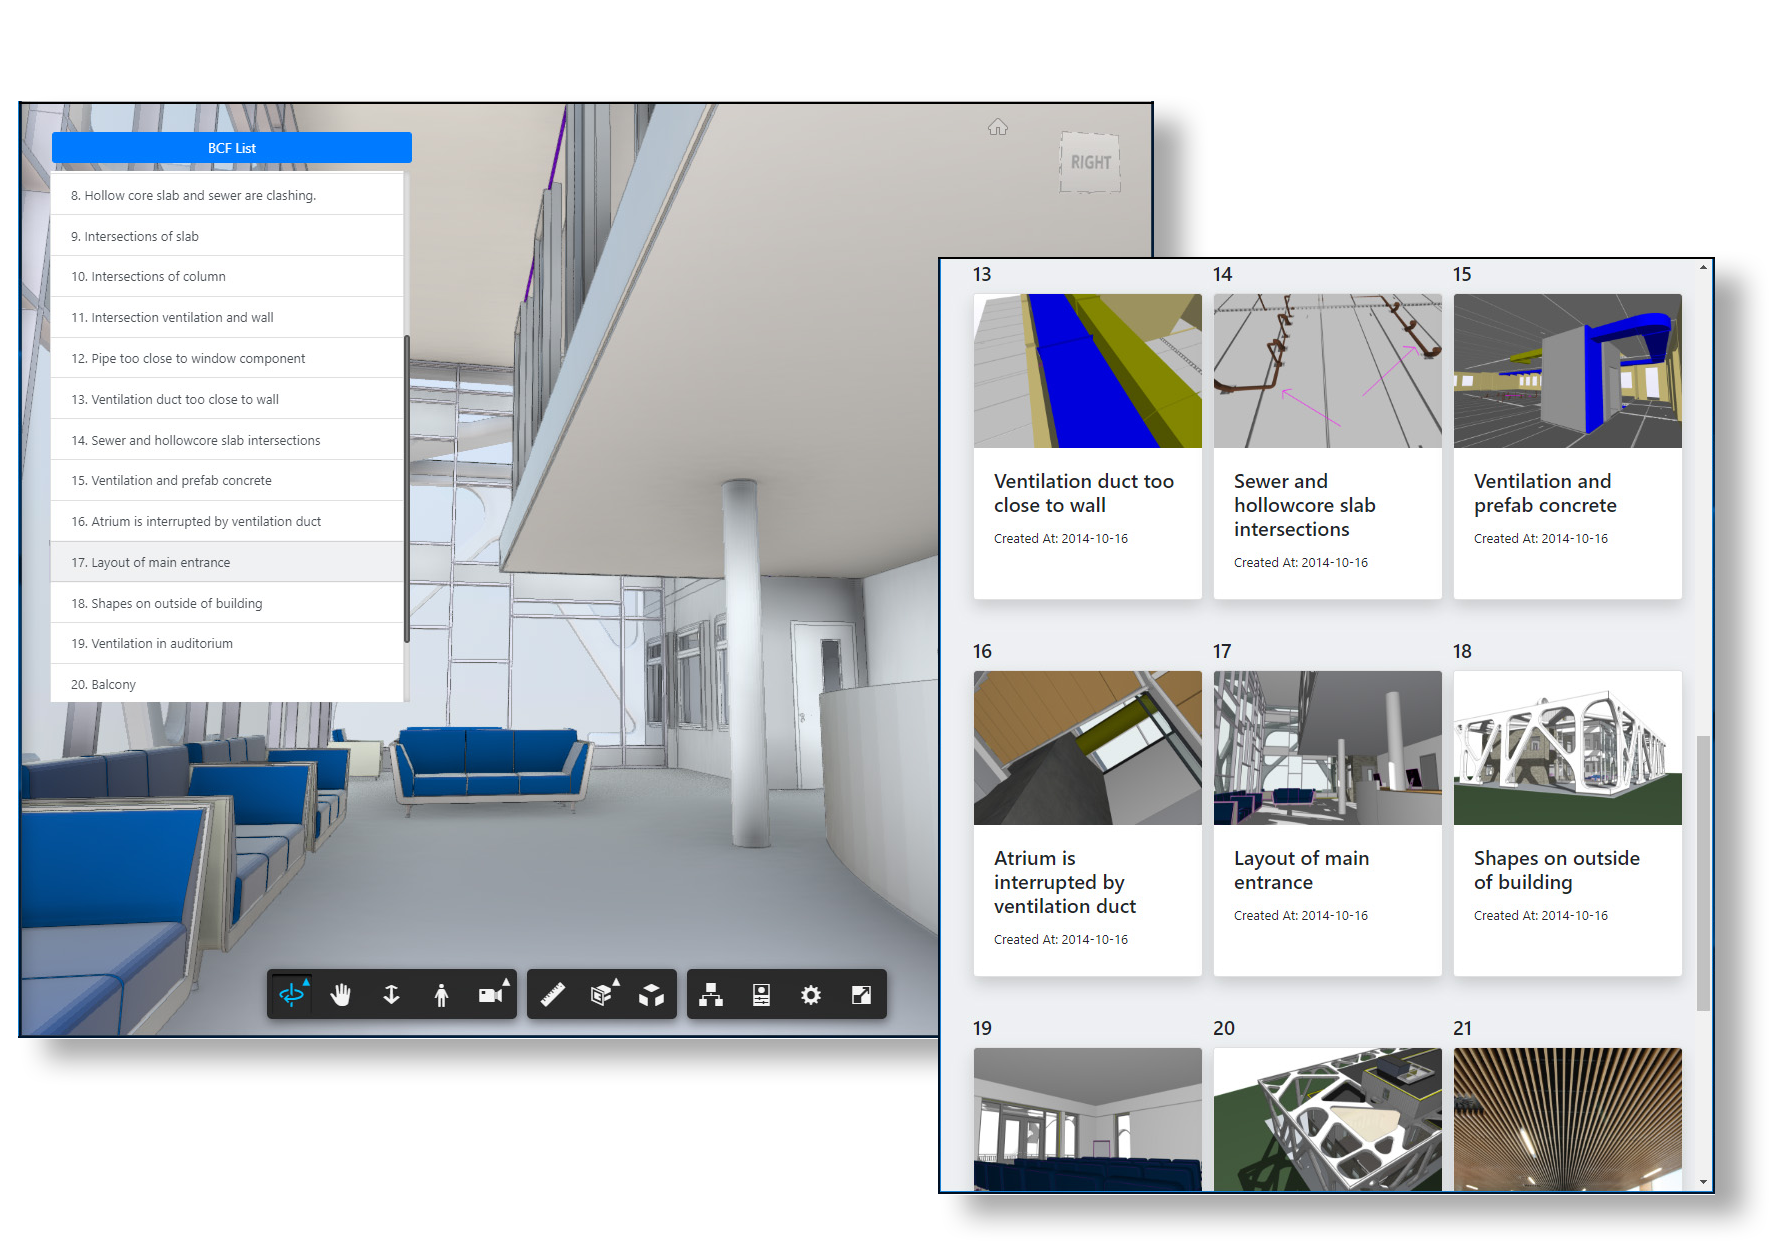Image resolution: width=1777 pixels, height=1256 pixels.
Task: Click the RIGHT face of ViewCube
Action: (x=1090, y=162)
